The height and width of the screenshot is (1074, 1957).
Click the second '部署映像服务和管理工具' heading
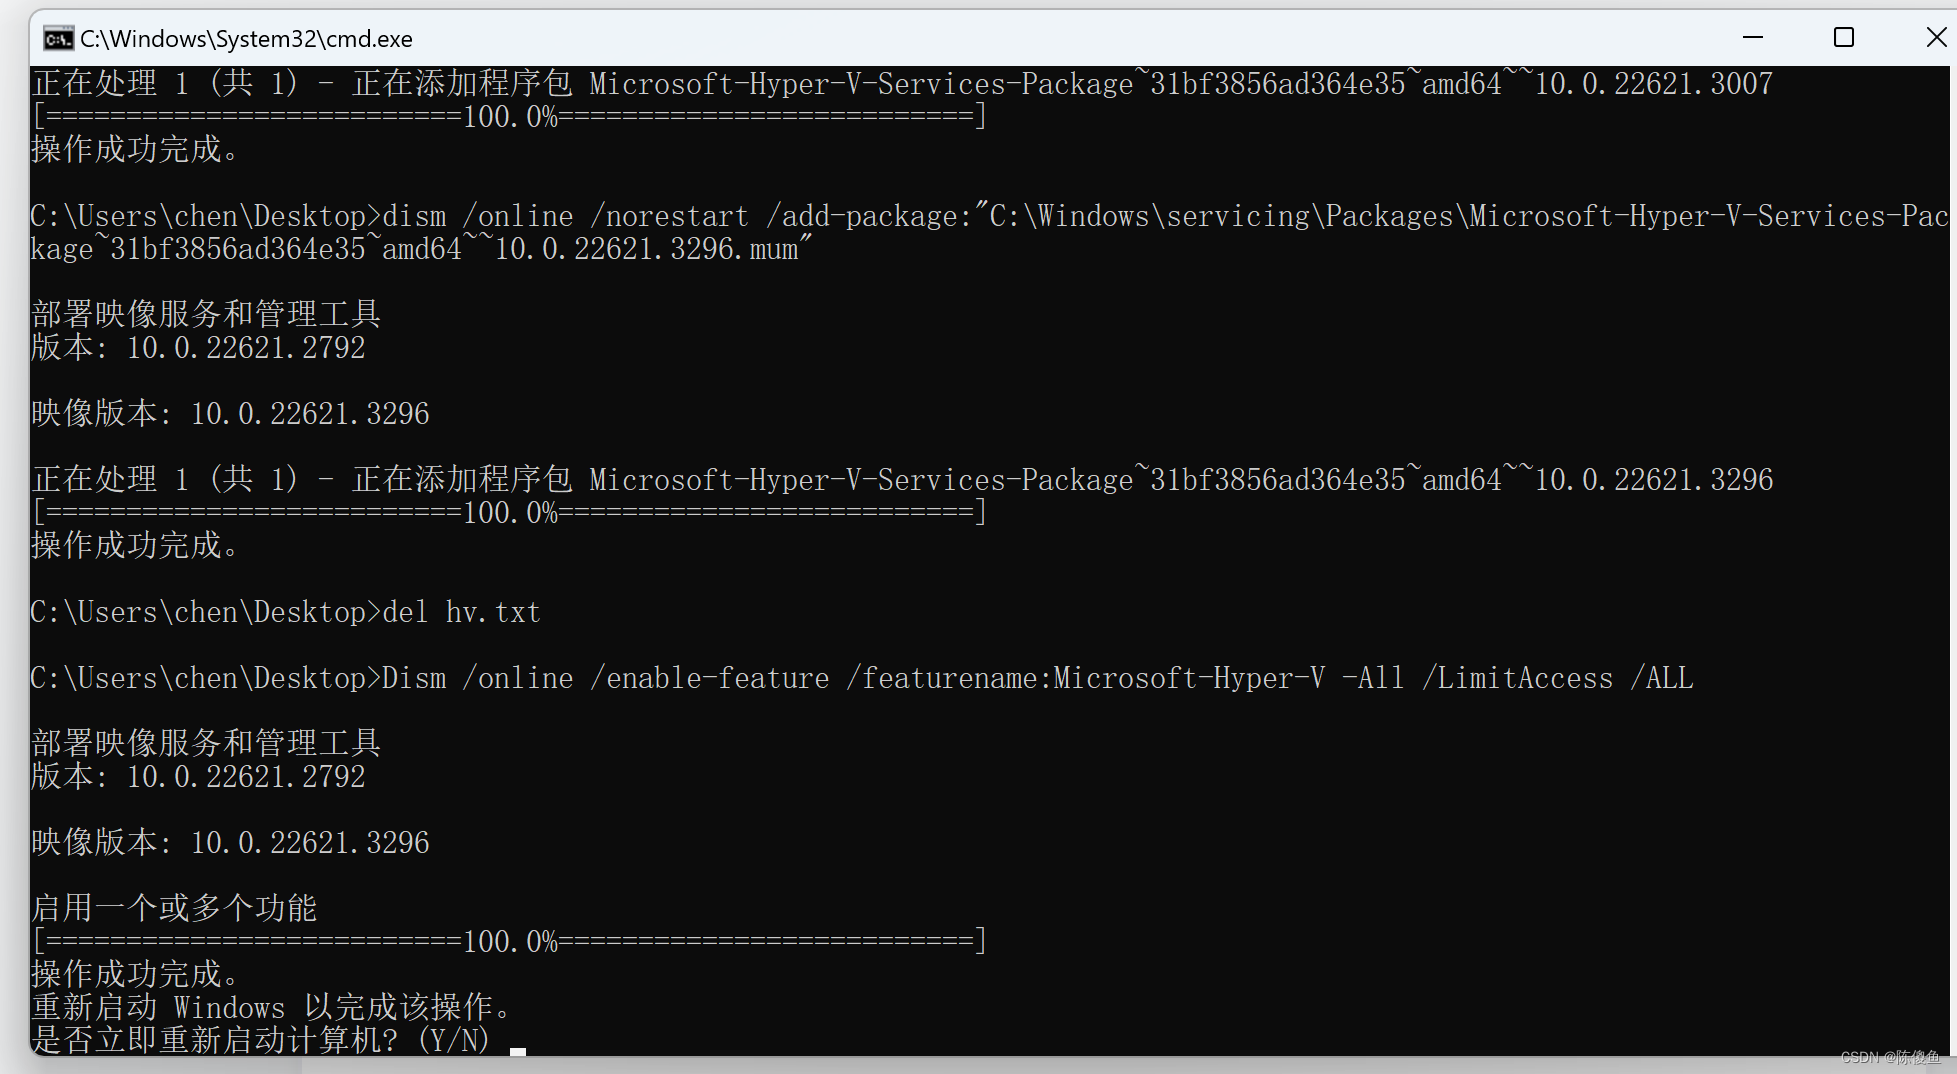[x=206, y=743]
